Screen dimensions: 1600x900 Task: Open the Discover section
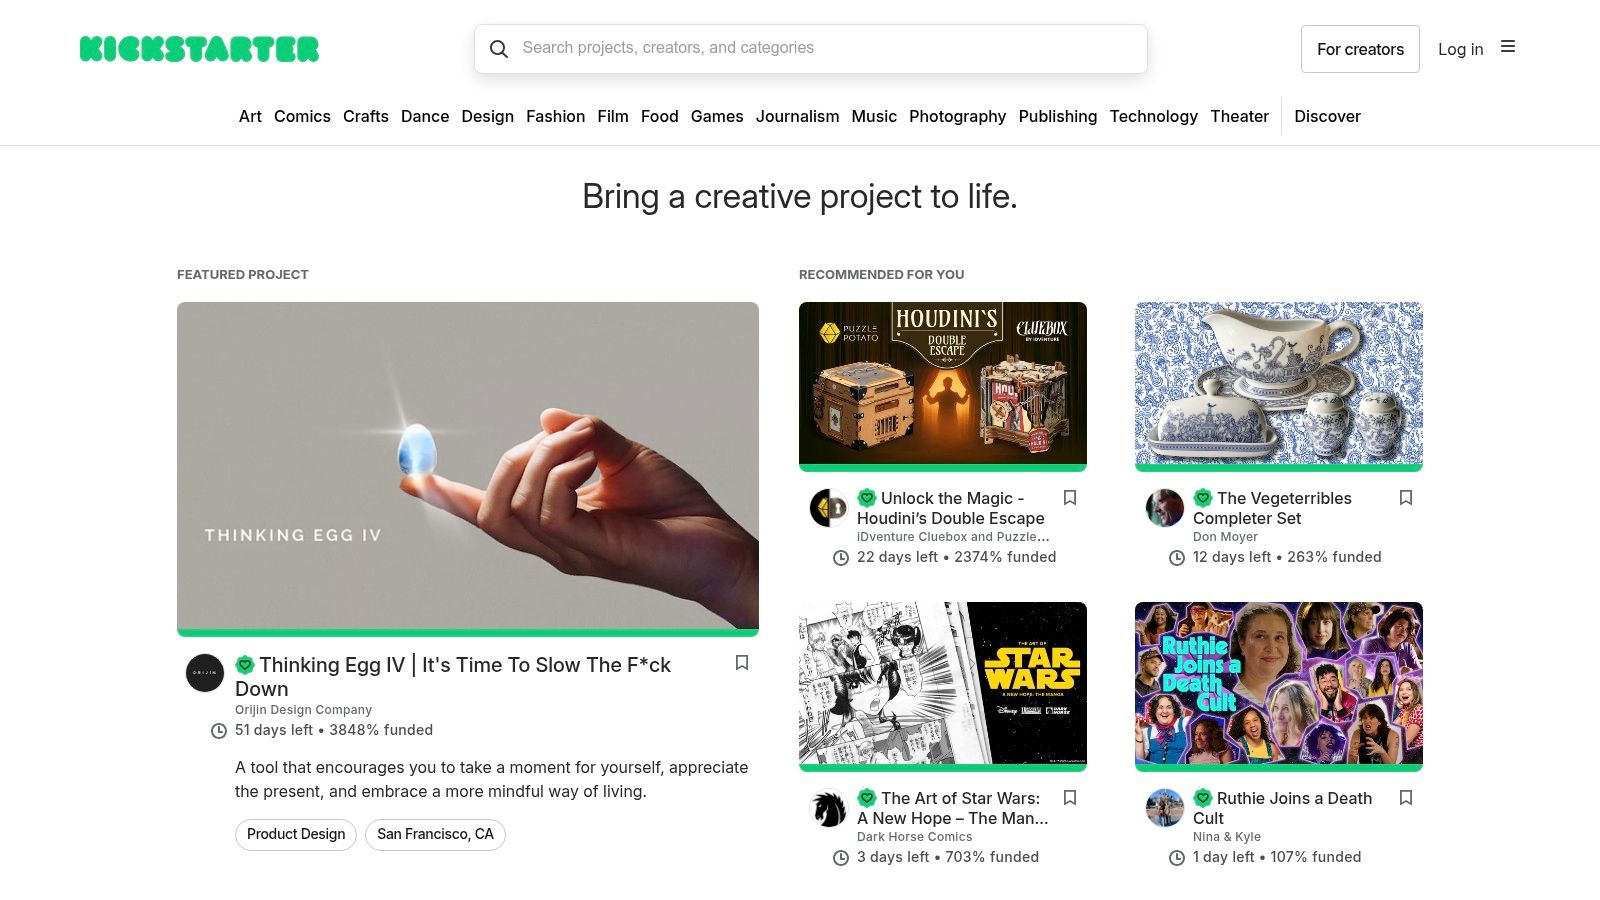(1327, 116)
